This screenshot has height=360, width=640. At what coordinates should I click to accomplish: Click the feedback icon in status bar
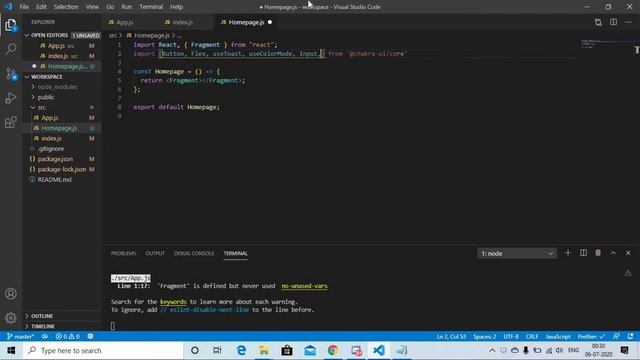tap(616, 336)
